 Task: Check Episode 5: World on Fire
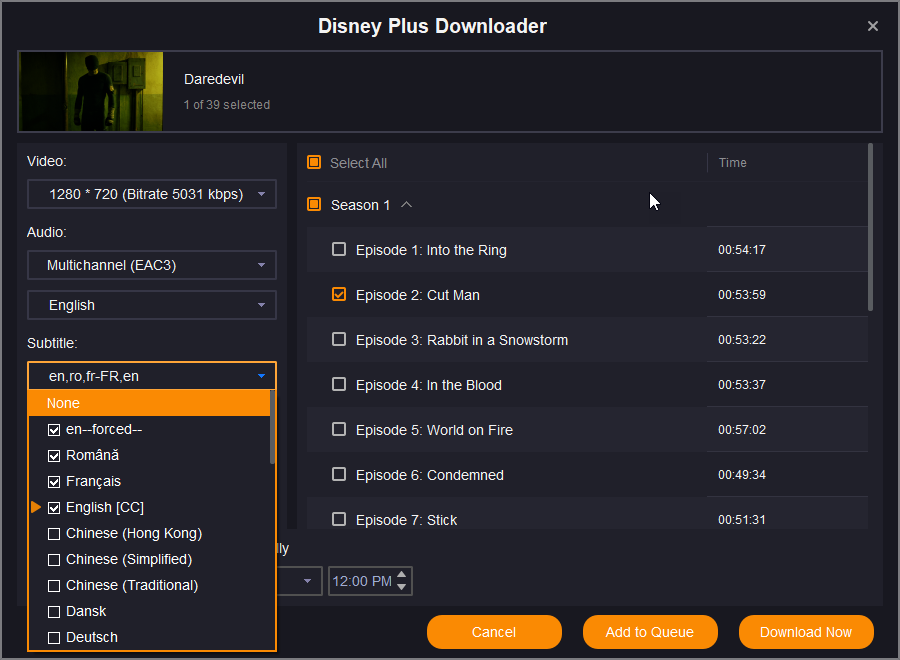point(339,429)
